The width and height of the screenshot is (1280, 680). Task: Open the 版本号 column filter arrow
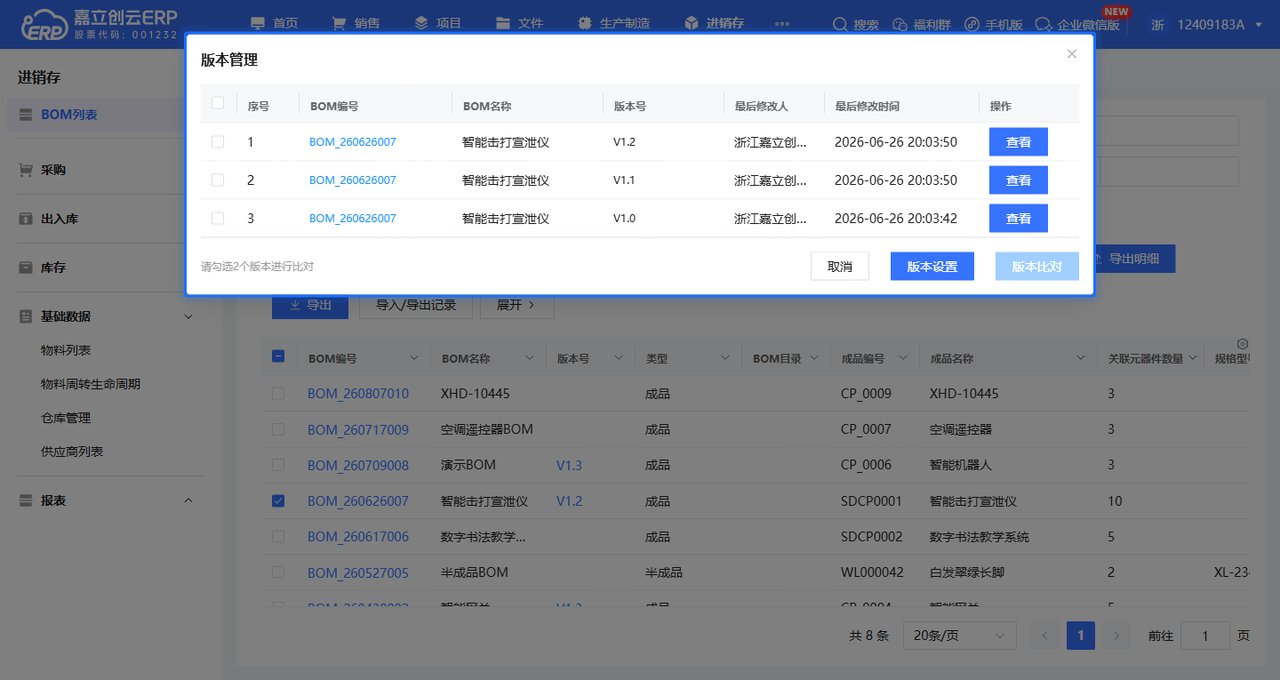click(619, 358)
